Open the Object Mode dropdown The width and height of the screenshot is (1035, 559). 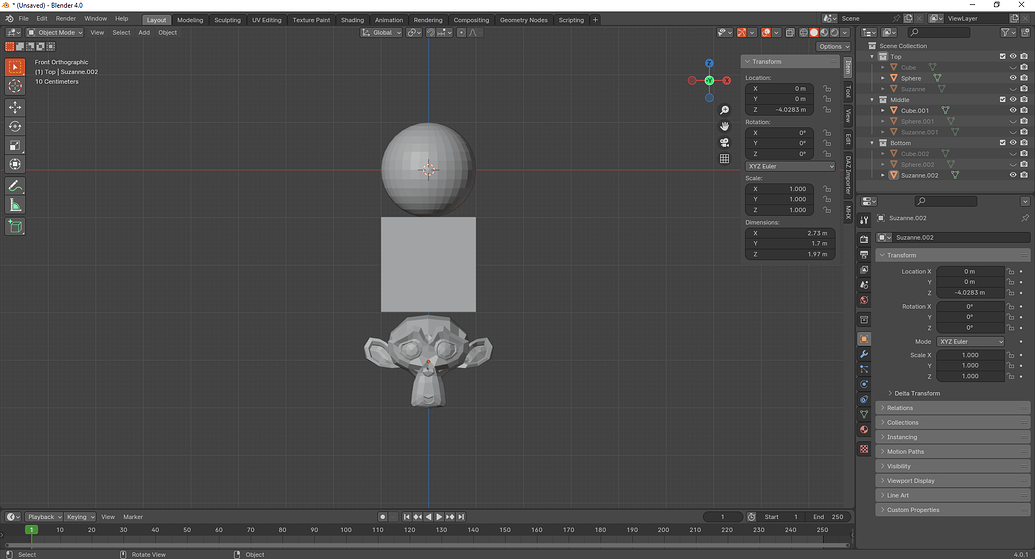pyautogui.click(x=55, y=32)
